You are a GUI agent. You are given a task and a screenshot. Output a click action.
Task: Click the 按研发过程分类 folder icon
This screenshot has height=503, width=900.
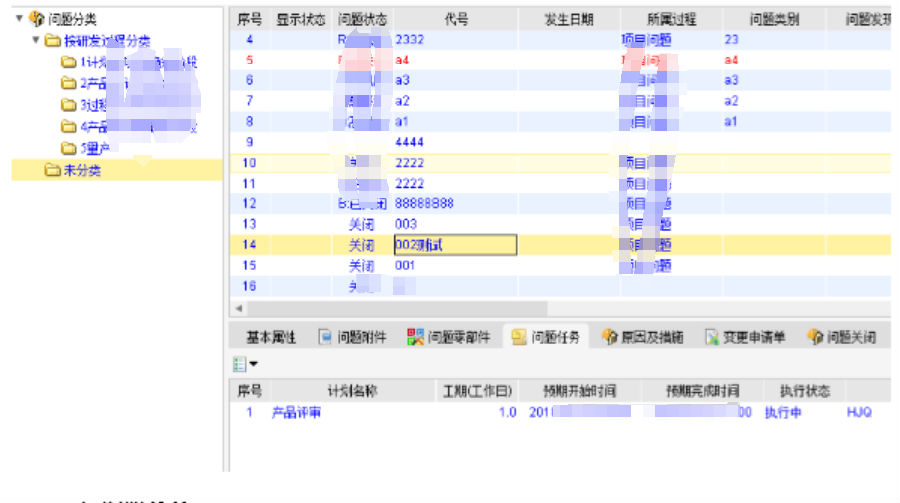[52, 41]
